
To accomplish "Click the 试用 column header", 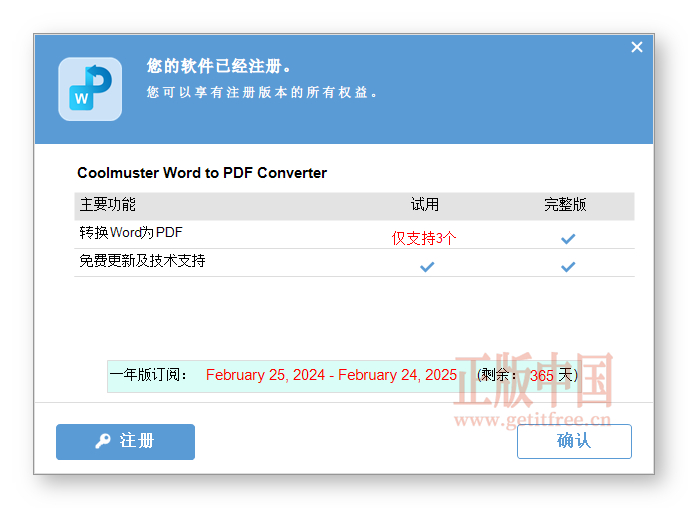I will (x=424, y=204).
